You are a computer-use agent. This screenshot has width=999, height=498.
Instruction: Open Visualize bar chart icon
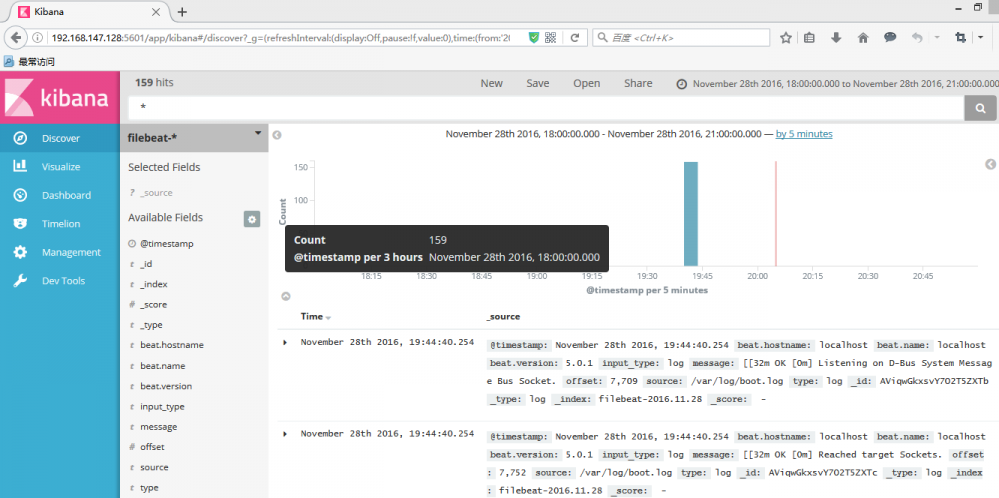[x=20, y=166]
